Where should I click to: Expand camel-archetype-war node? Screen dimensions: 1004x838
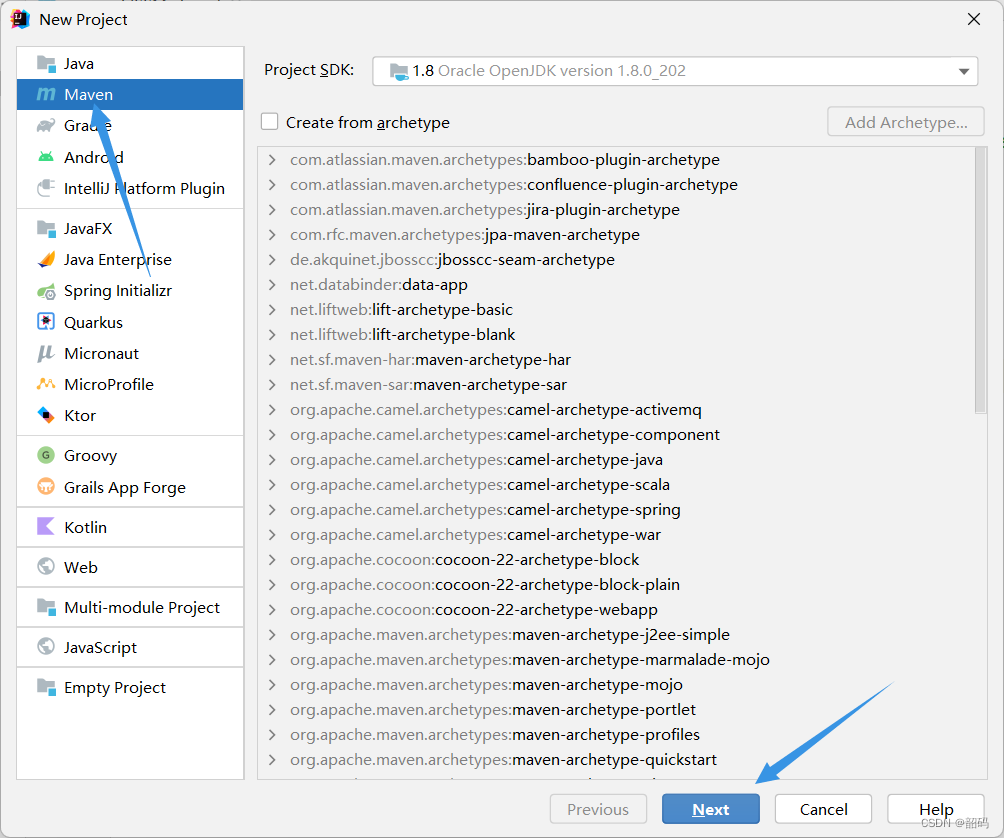click(272, 535)
